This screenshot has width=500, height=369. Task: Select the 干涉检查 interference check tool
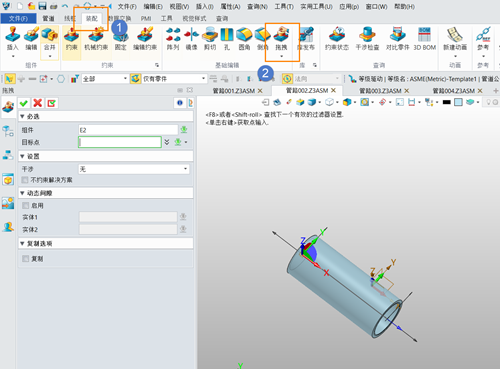click(367, 35)
